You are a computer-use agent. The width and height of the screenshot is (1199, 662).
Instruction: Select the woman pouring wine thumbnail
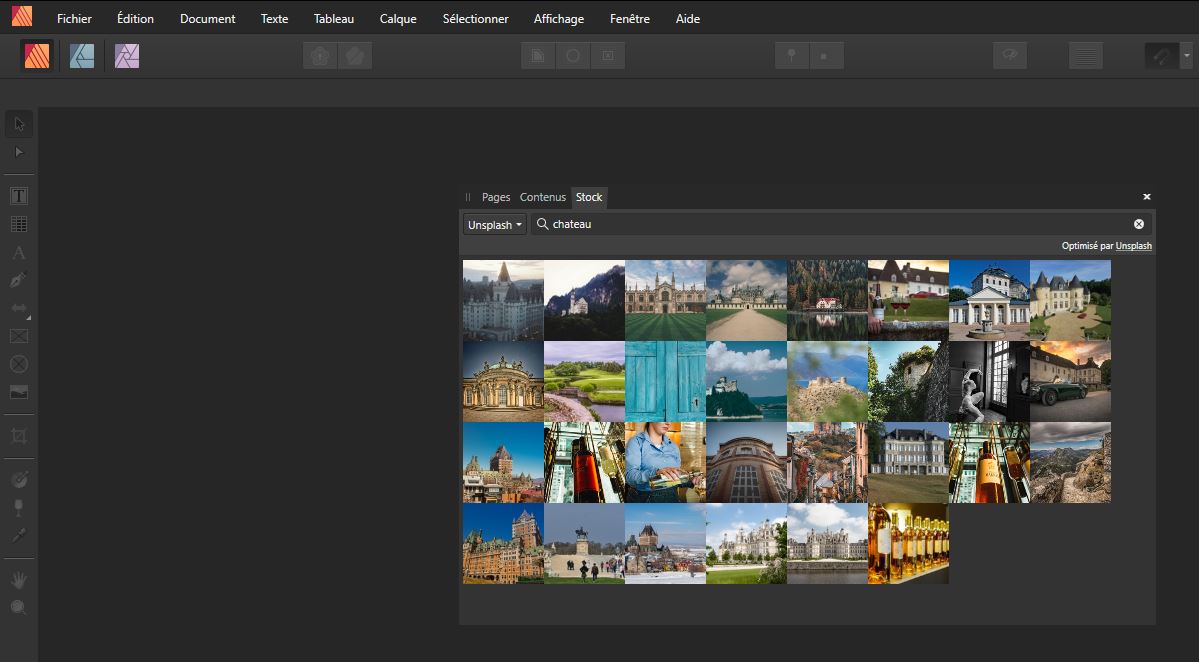[x=665, y=462]
